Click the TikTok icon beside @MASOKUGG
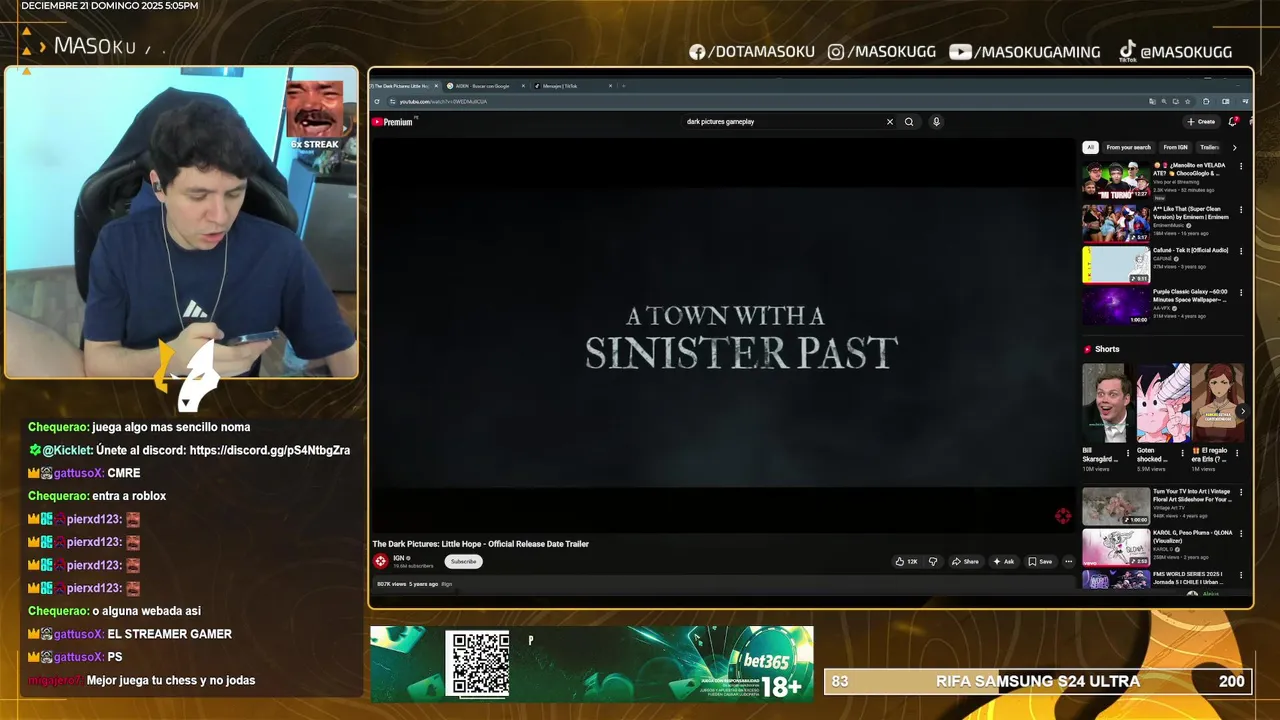 pyautogui.click(x=1127, y=51)
